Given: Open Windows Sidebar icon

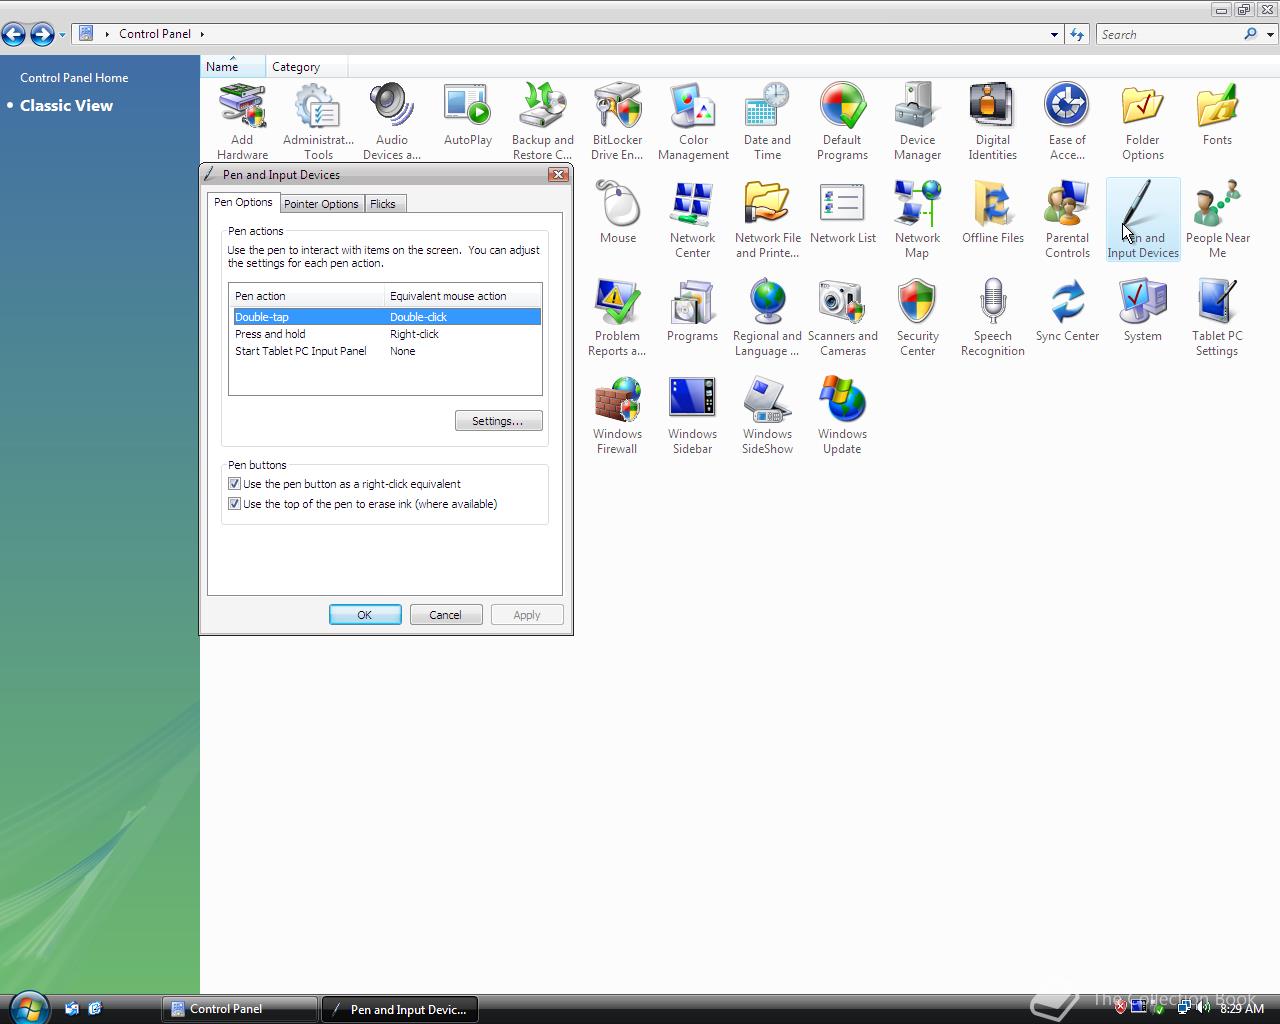Looking at the screenshot, I should [692, 416].
